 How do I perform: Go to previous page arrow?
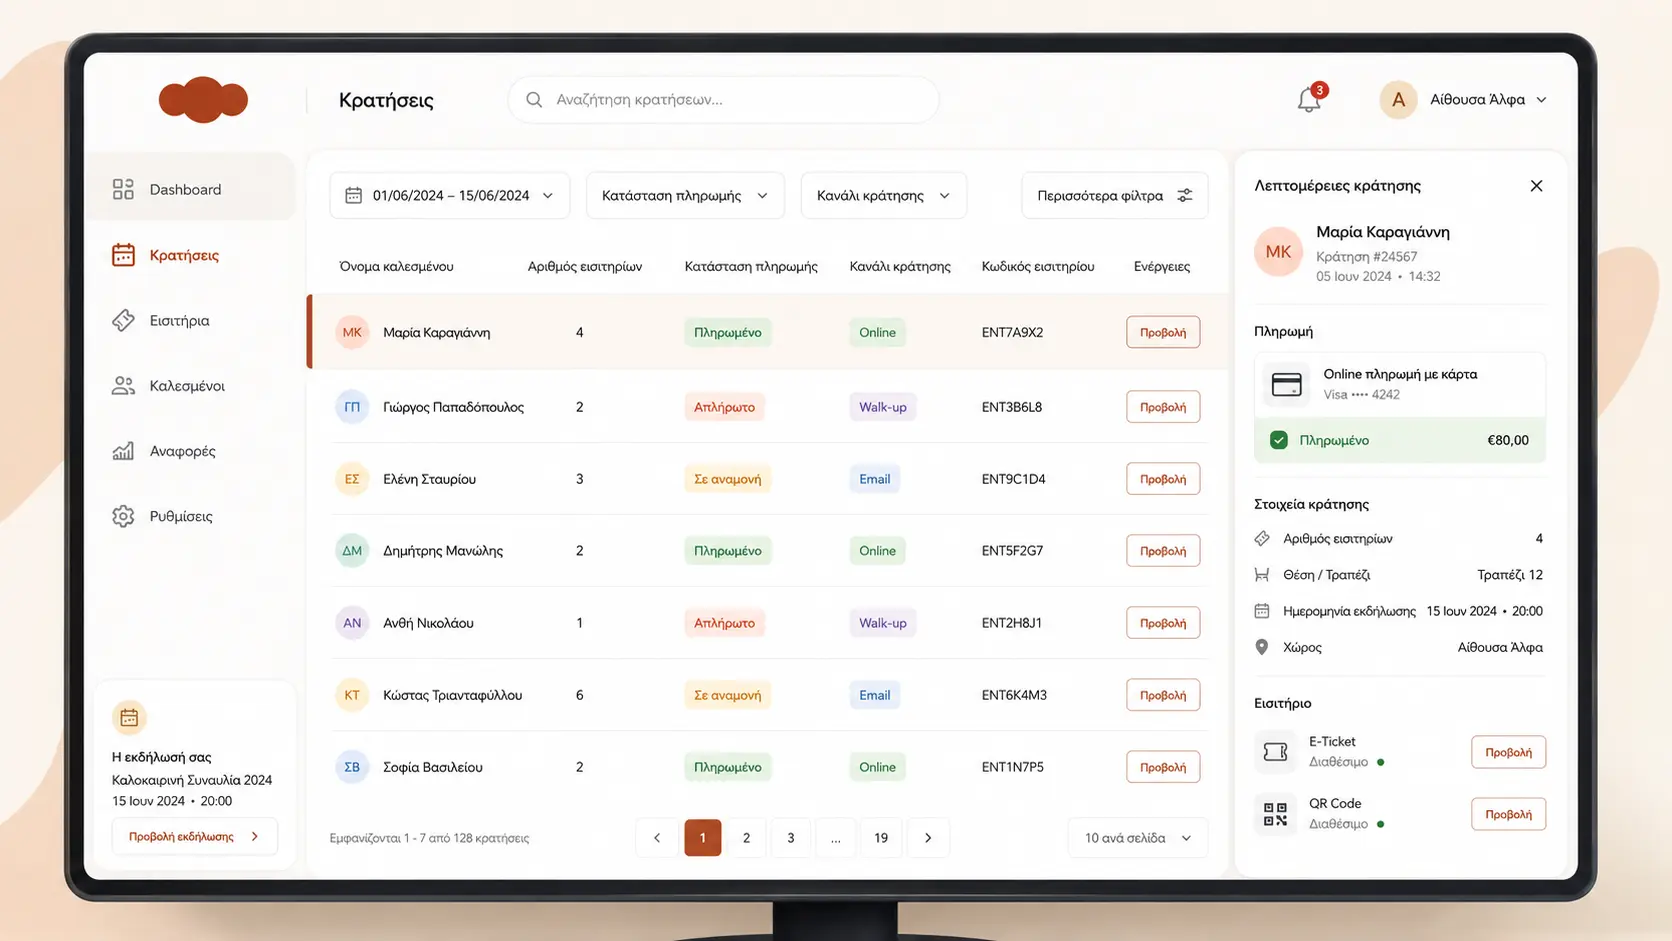point(657,838)
